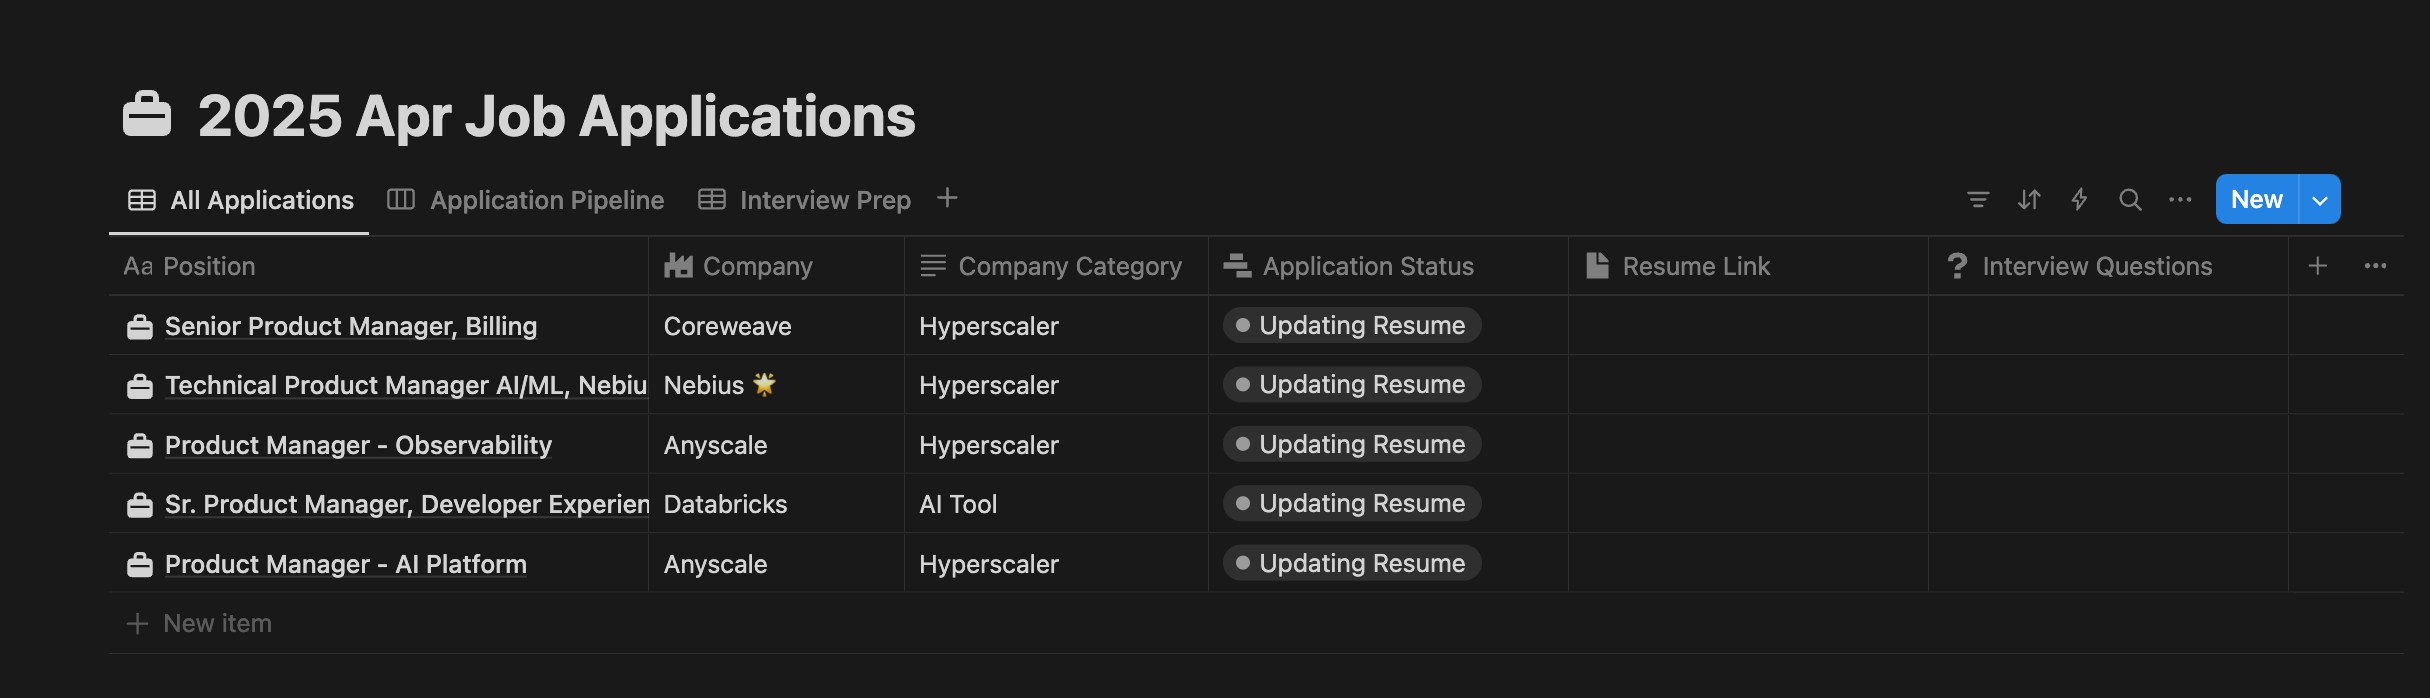
Task: Click the briefcase icon of Technical Product Manager AI/ML
Action: (x=140, y=386)
